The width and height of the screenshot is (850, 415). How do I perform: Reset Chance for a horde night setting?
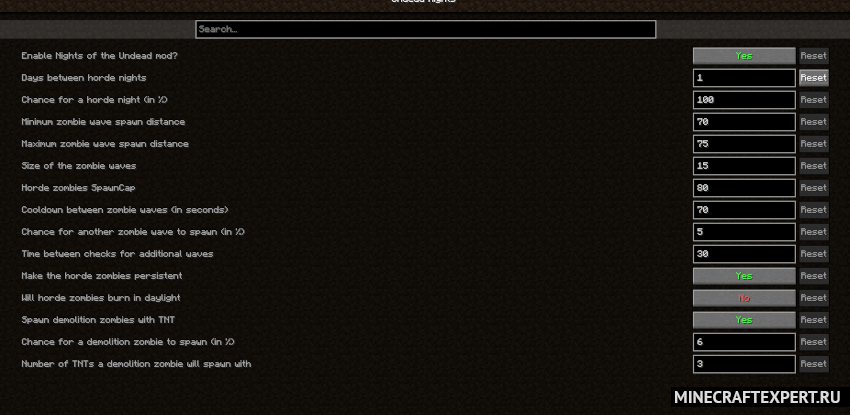click(814, 100)
